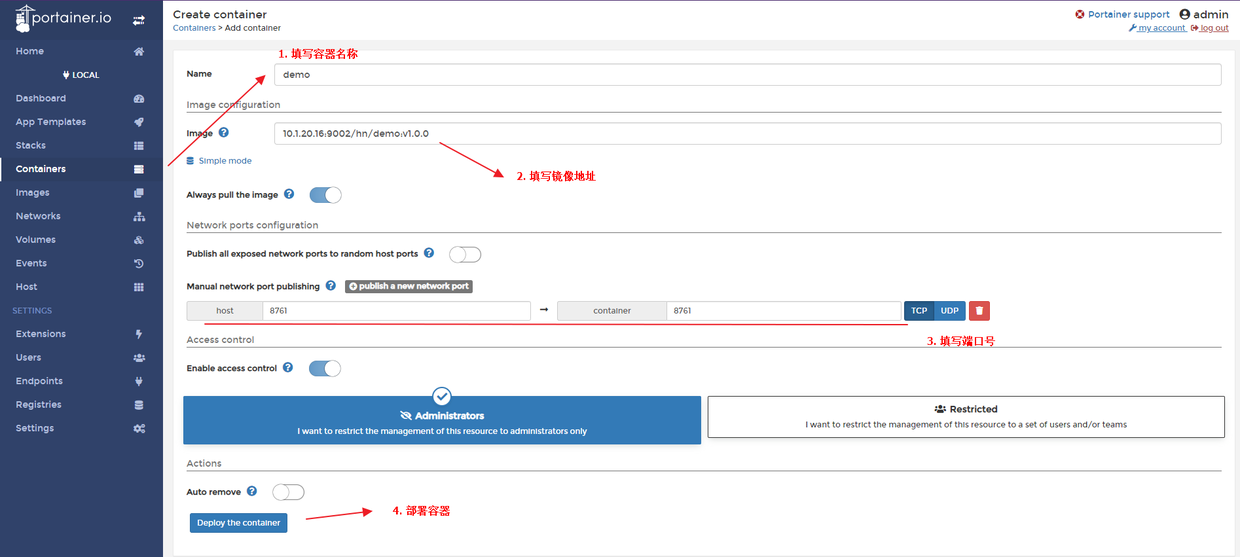Toggle Always pull the image switch
This screenshot has width=1240, height=557.
[x=326, y=195]
